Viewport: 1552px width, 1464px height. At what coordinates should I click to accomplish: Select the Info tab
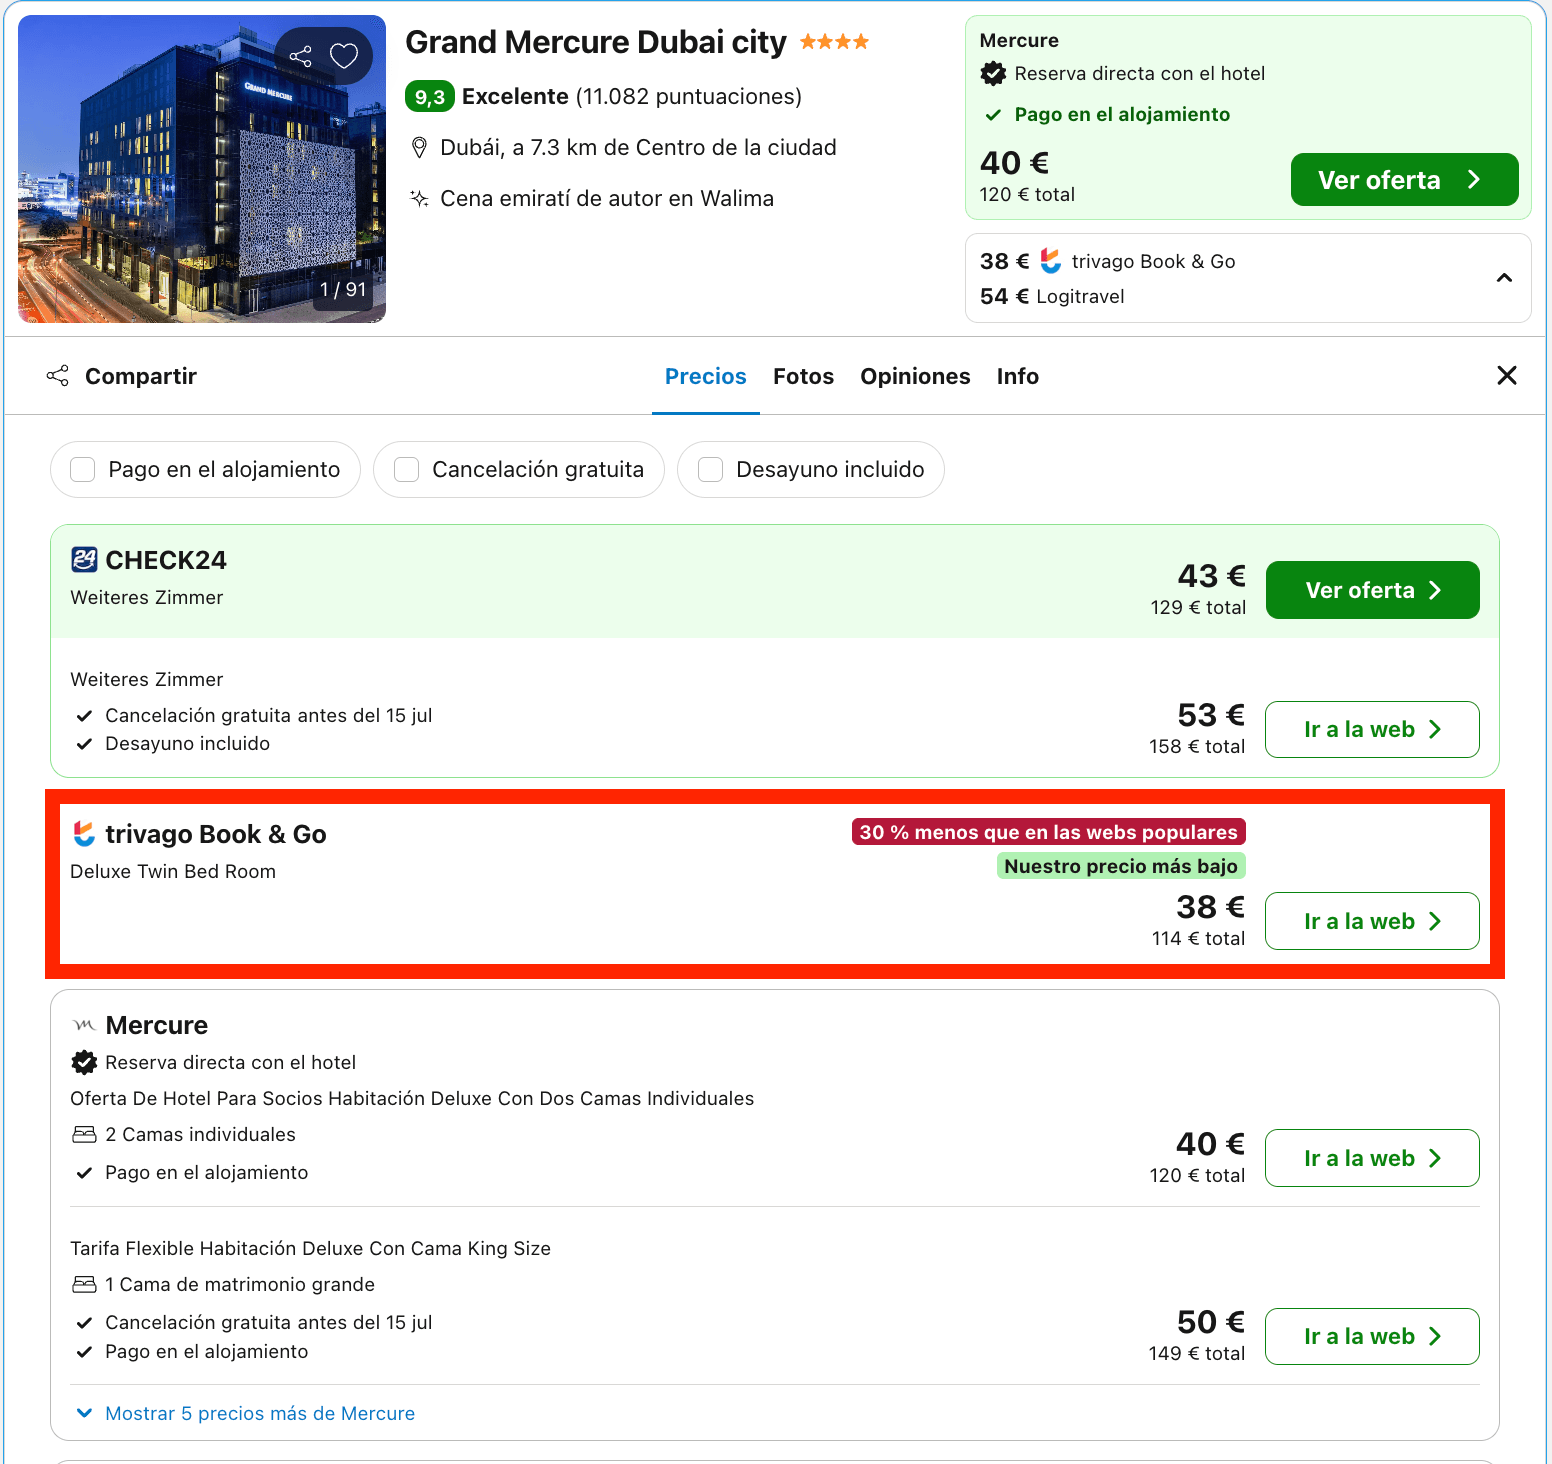click(x=1018, y=376)
